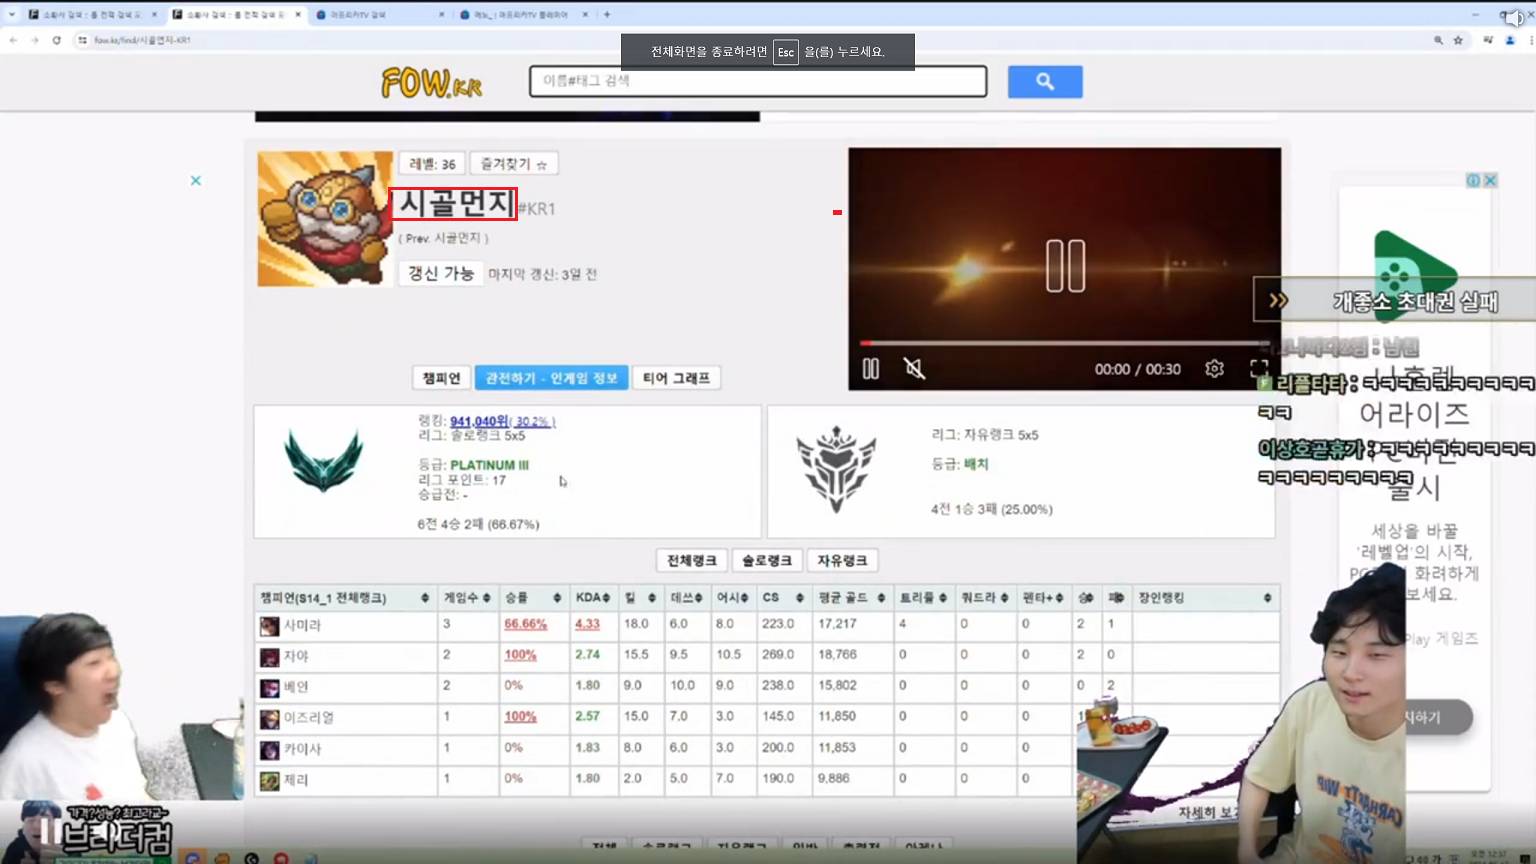1536x864 pixels.
Task: Click the Ezreal 100% win rate link
Action: click(520, 717)
